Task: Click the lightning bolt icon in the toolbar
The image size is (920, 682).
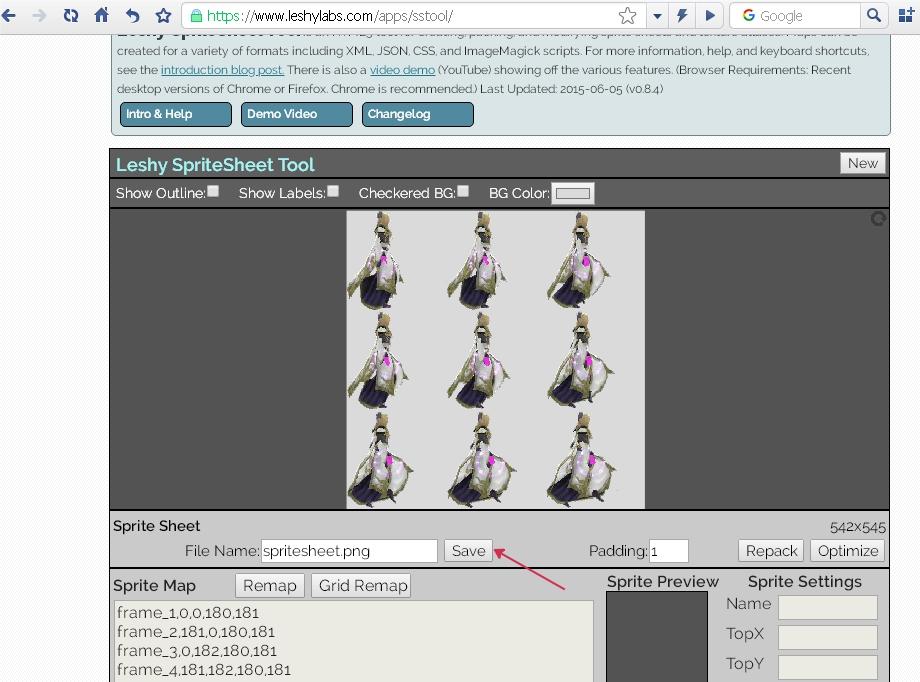Action: 683,16
